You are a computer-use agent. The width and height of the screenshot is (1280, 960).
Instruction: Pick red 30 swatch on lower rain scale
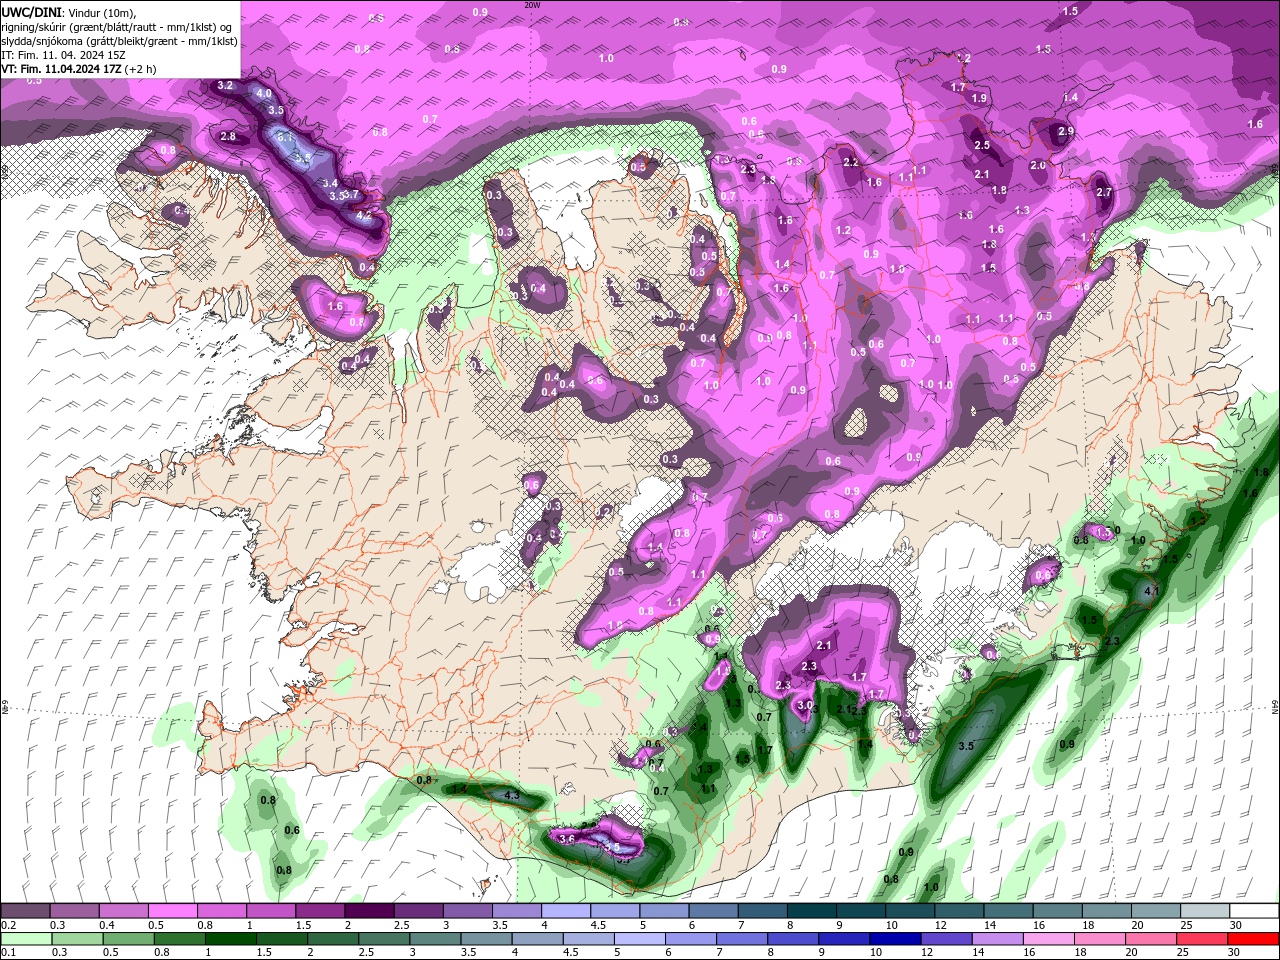(1255, 939)
